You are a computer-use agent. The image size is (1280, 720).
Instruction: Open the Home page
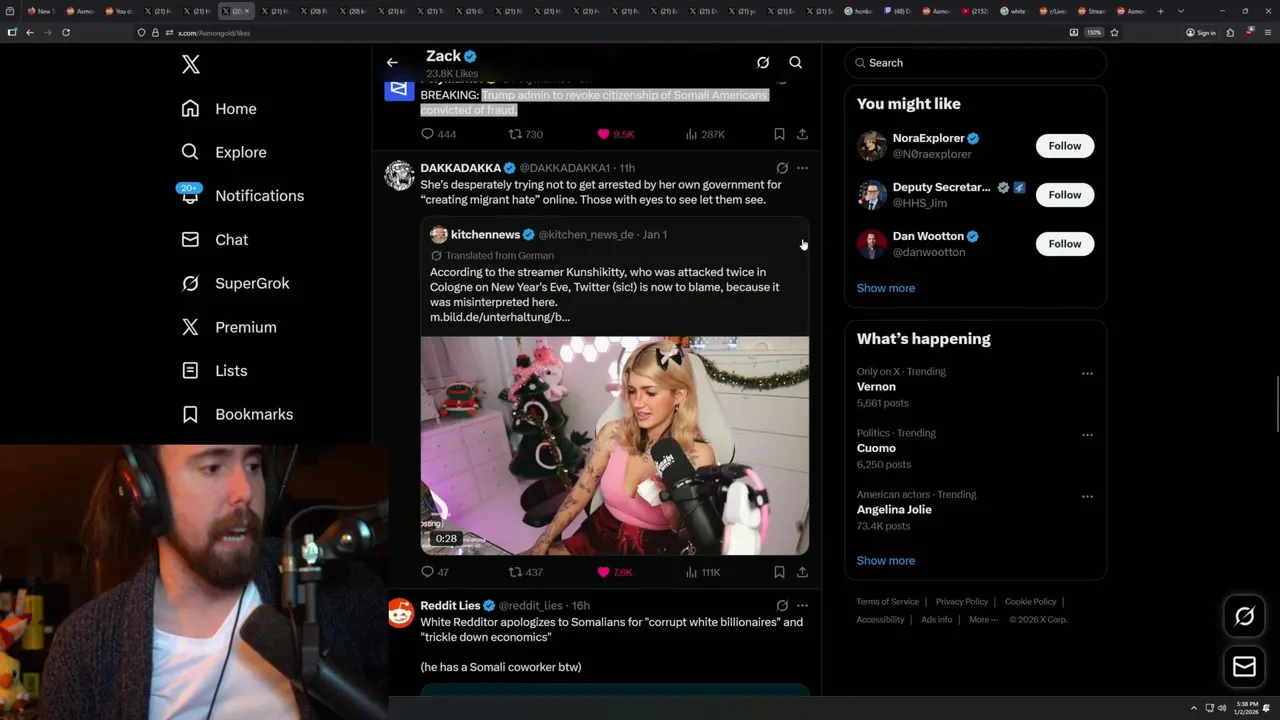pos(219,109)
